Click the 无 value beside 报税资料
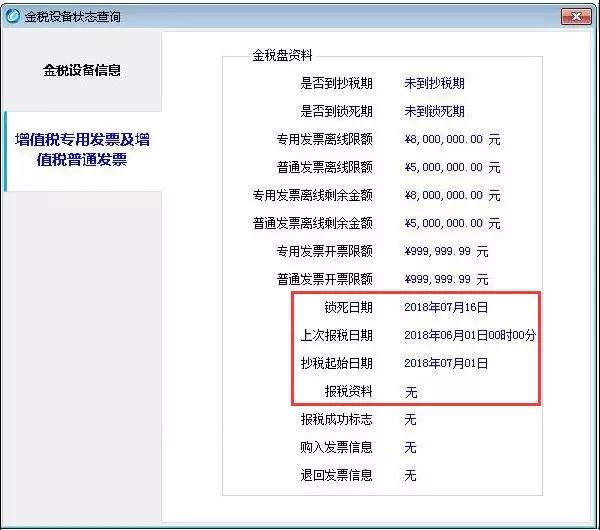Viewport: 600px width, 530px height. 411,392
